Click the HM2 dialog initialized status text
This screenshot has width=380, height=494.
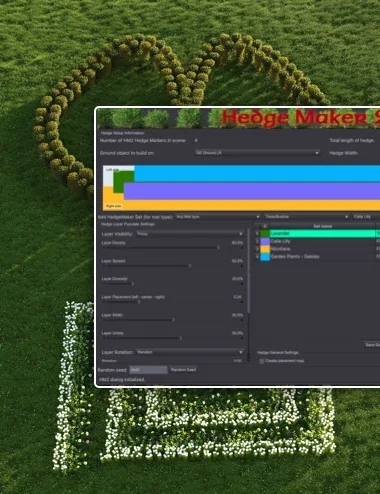pos(122,380)
